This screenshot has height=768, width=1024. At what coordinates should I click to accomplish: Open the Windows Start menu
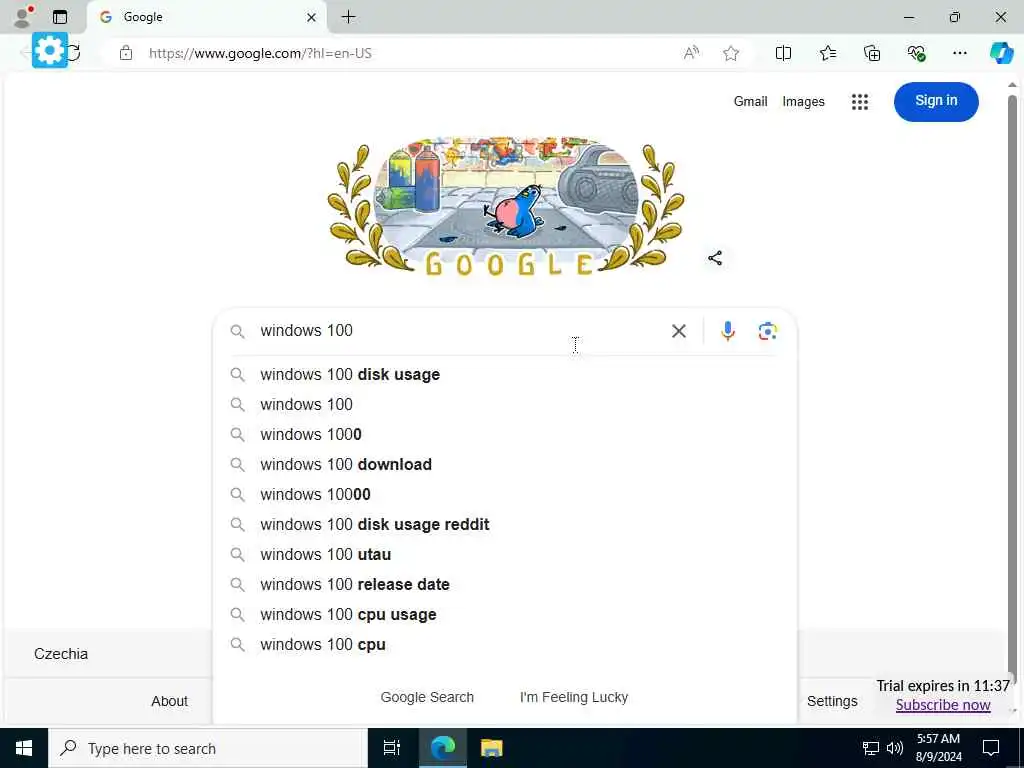click(x=24, y=748)
